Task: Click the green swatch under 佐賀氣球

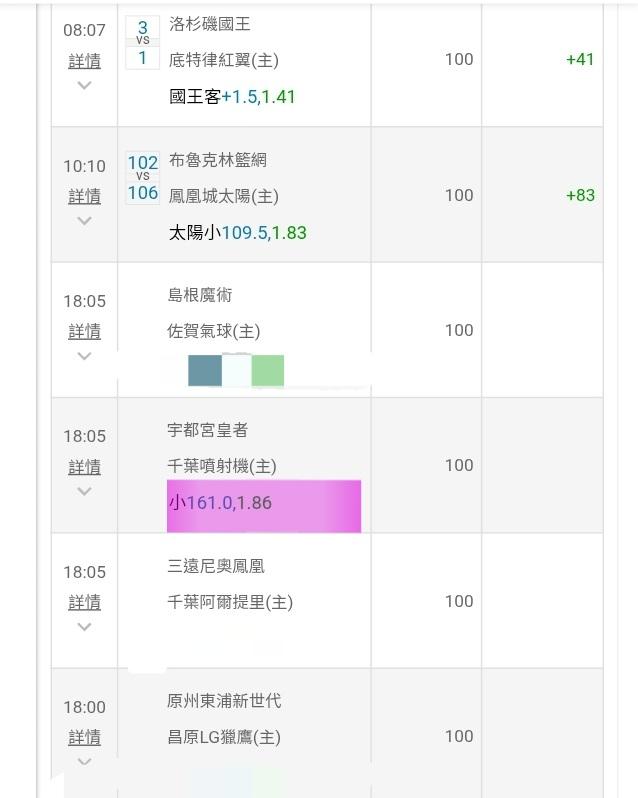Action: coord(267,370)
